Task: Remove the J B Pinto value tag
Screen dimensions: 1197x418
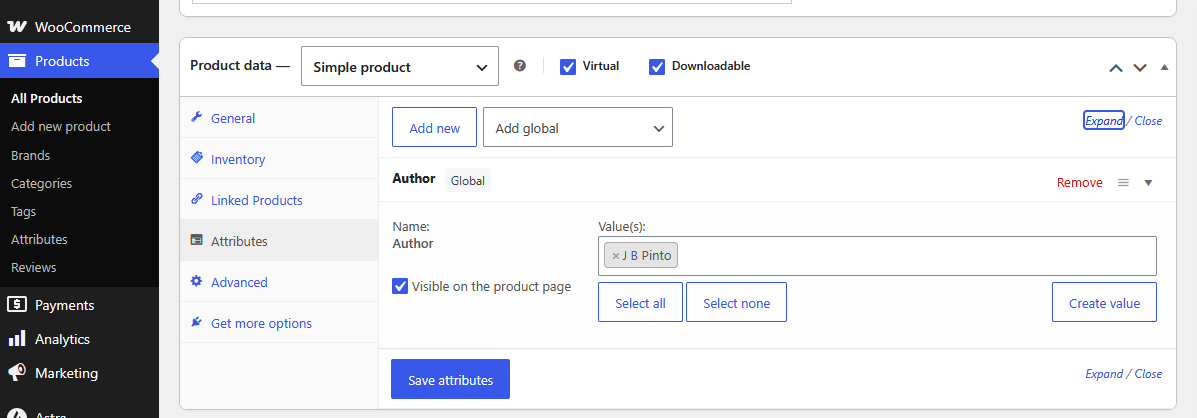Action: (x=615, y=256)
